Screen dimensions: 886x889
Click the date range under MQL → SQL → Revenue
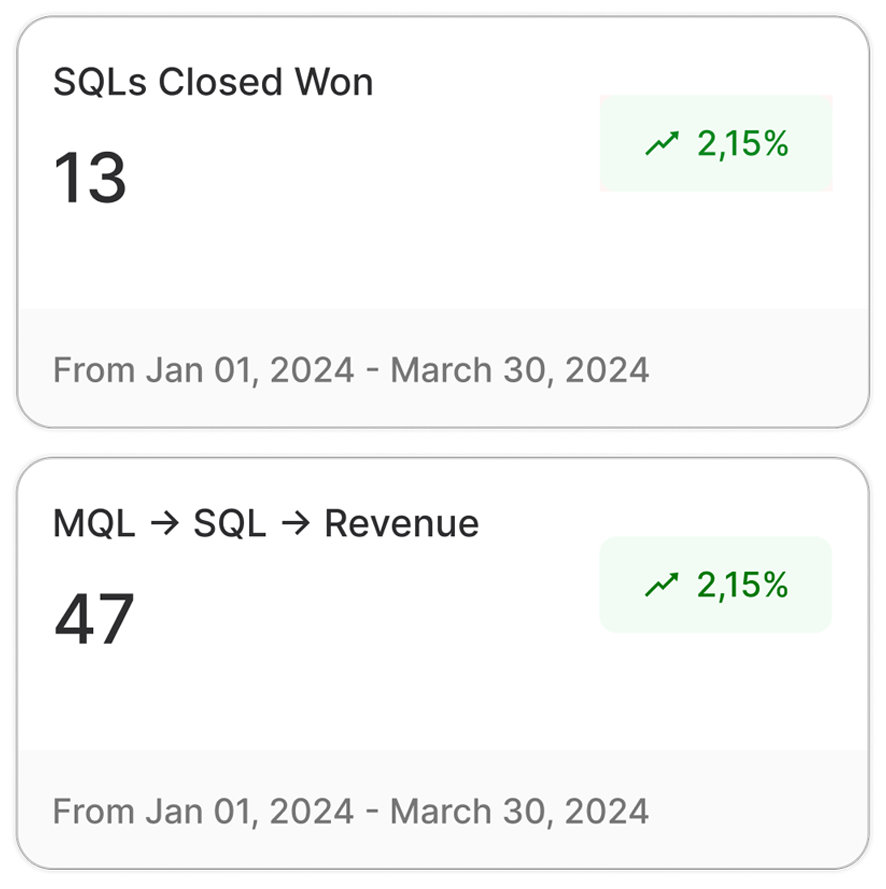pyautogui.click(x=351, y=810)
